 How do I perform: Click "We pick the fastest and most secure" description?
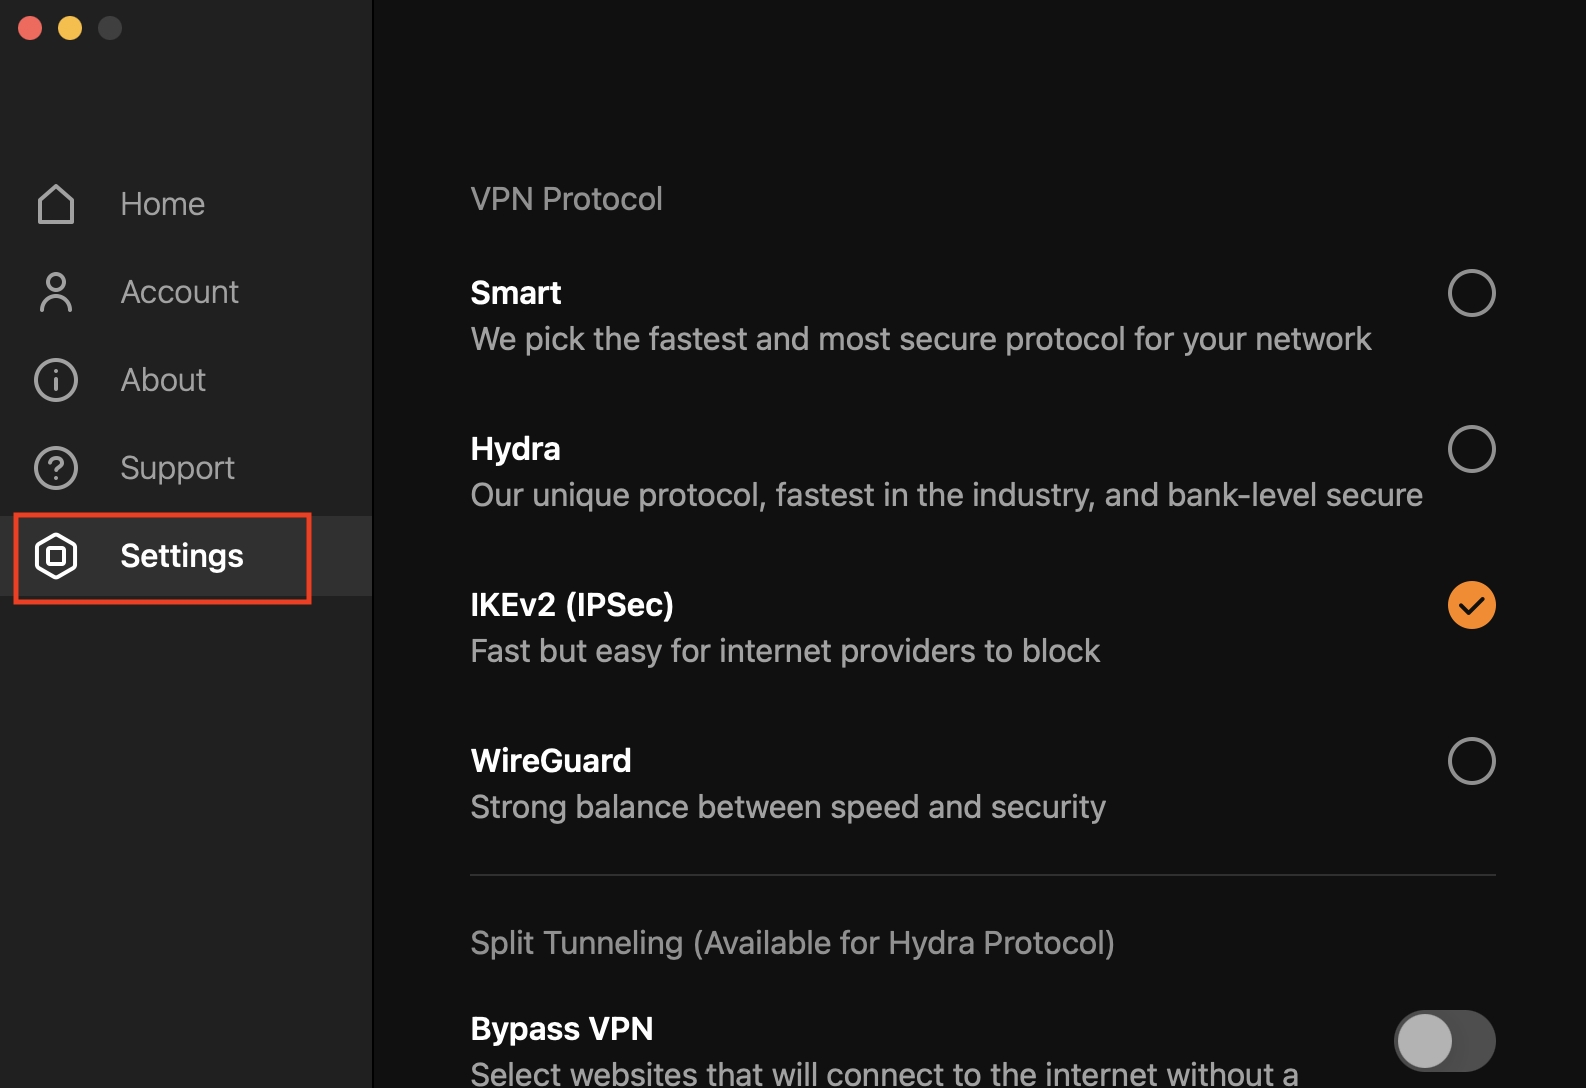[x=921, y=339]
